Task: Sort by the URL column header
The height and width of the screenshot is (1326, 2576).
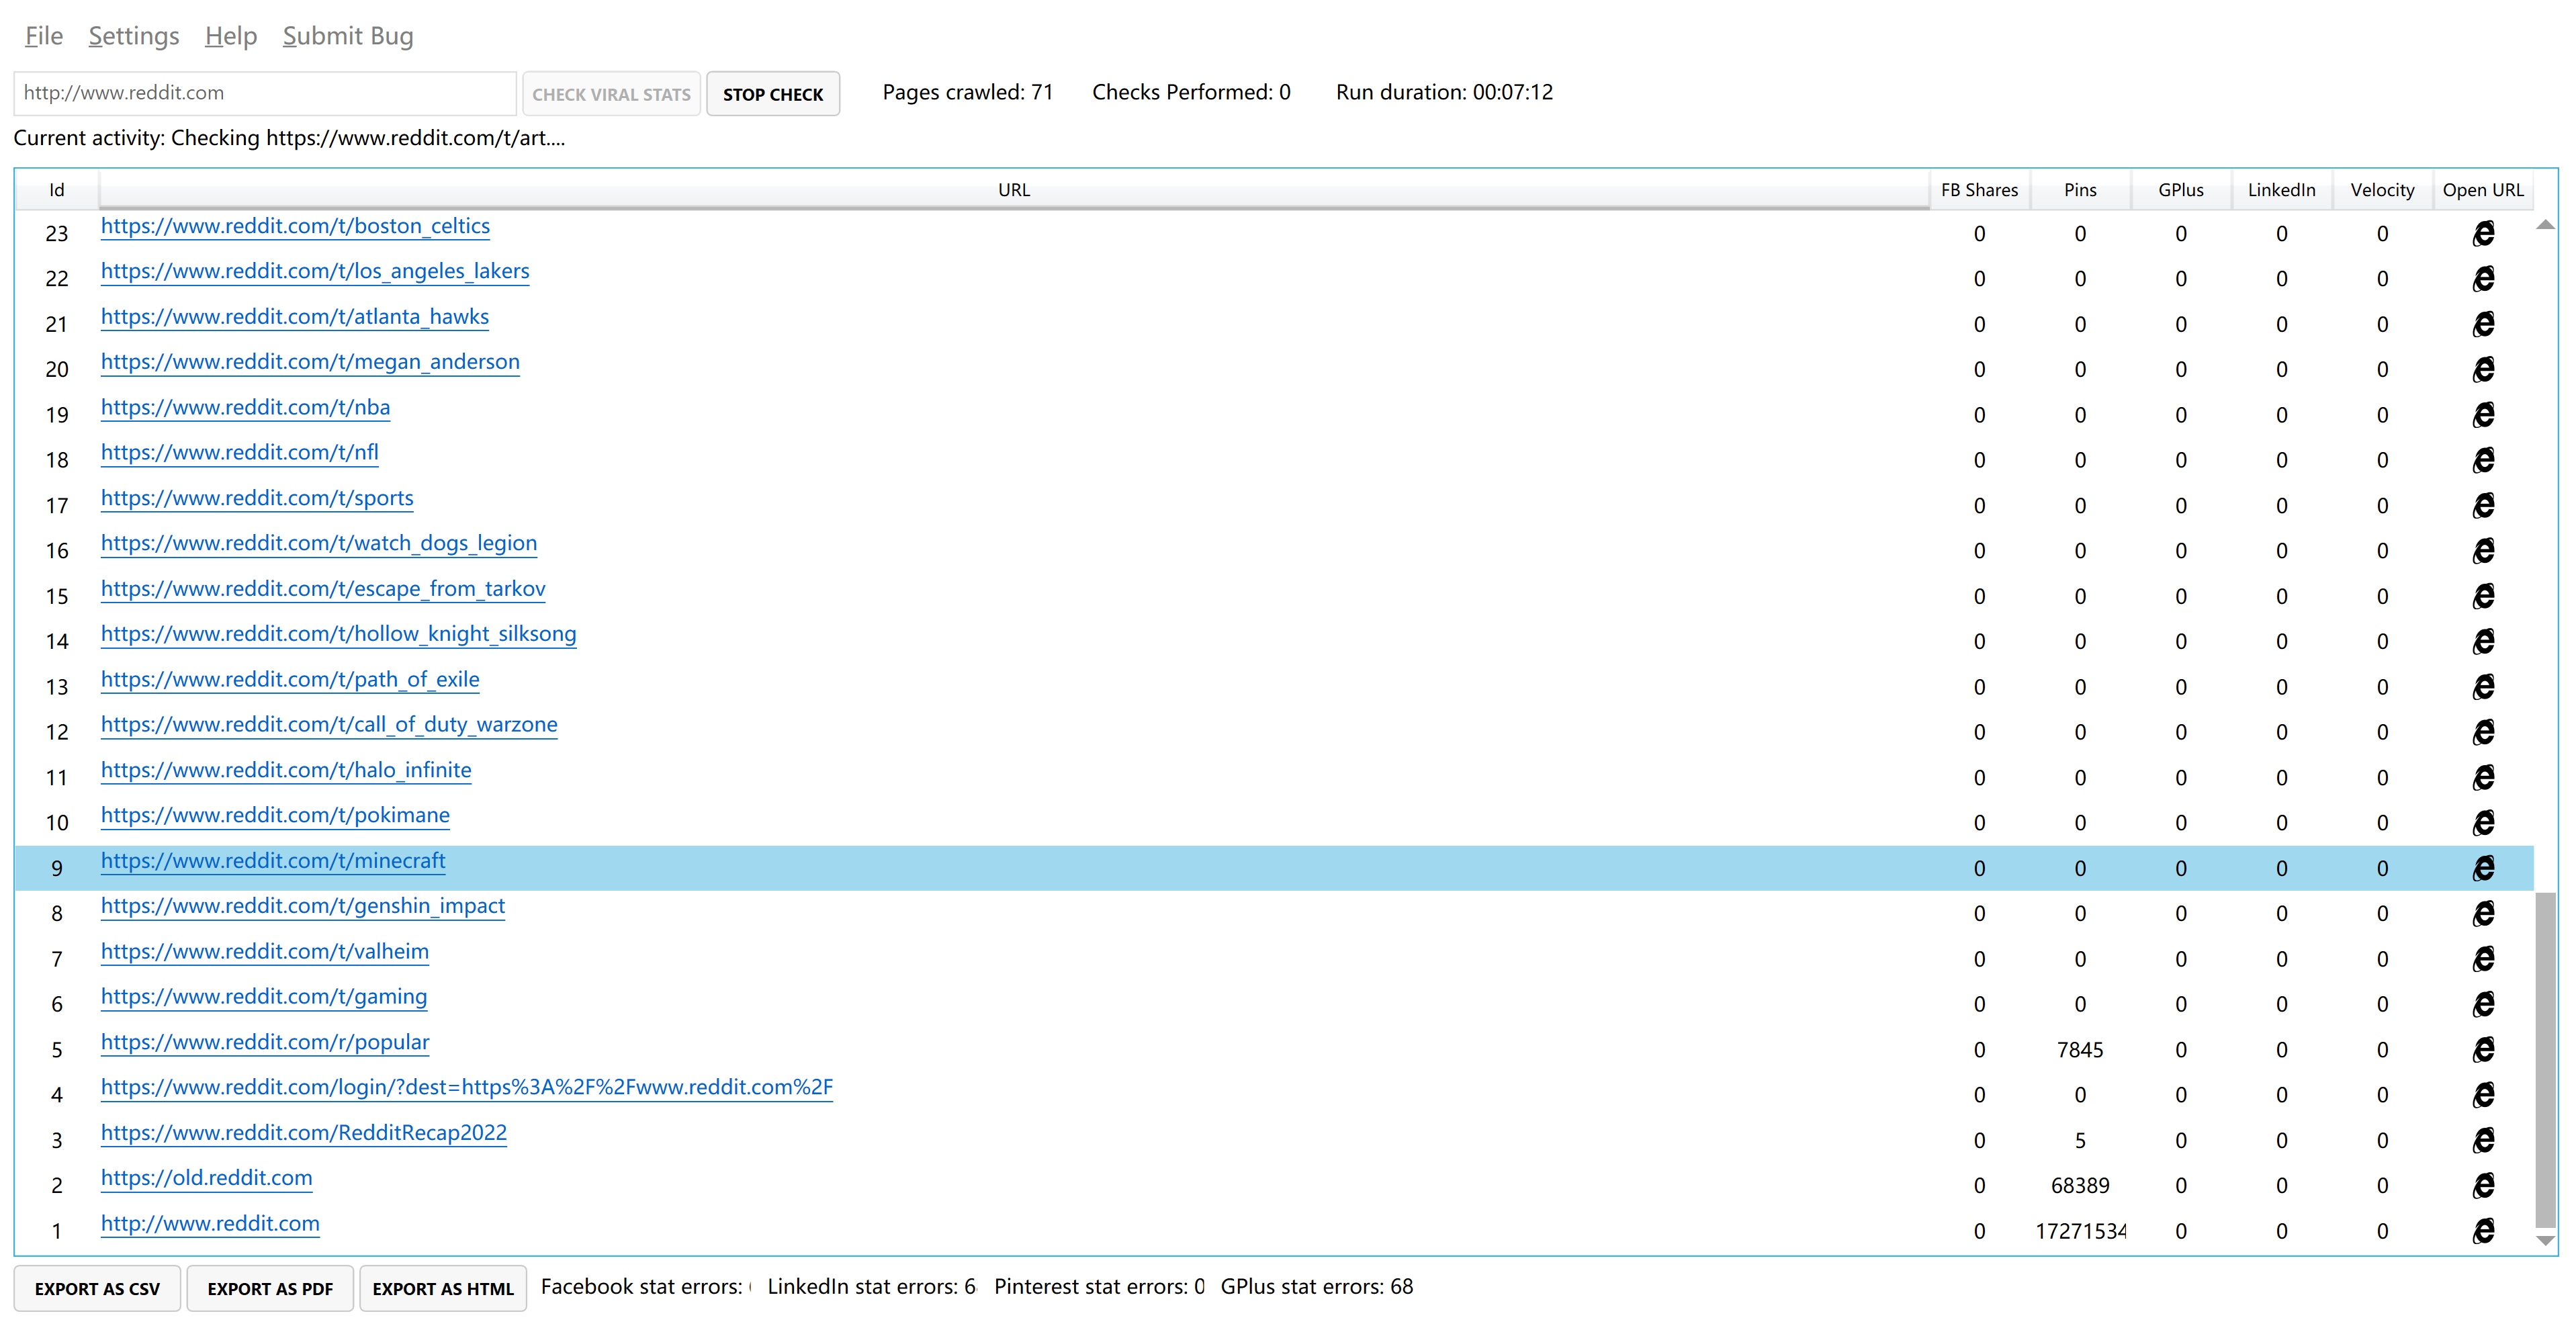Action: pos(1014,190)
